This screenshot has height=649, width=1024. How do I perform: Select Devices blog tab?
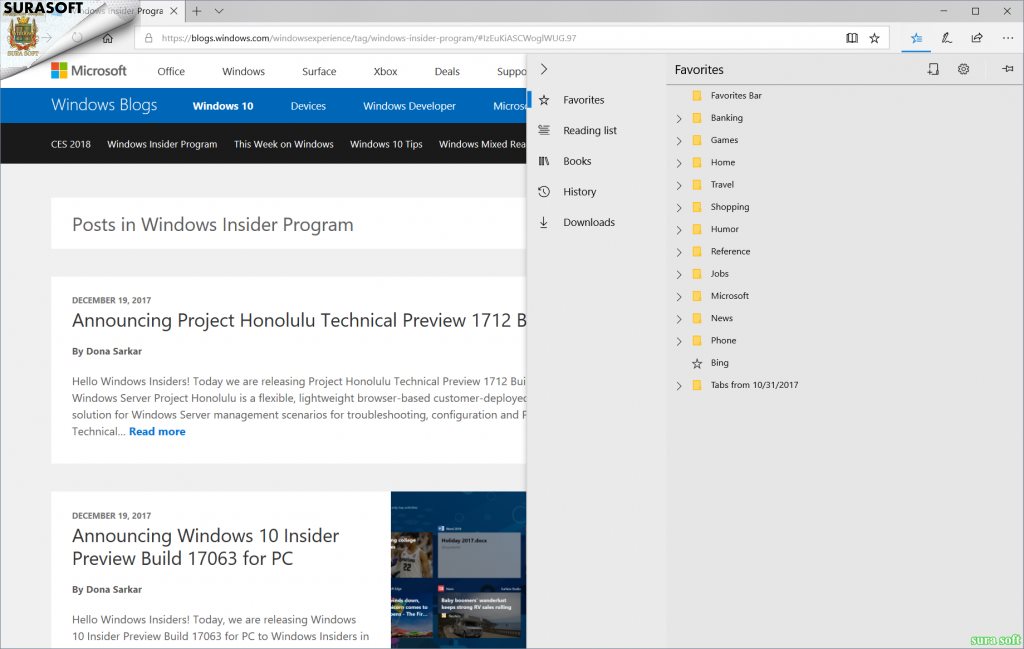308,106
